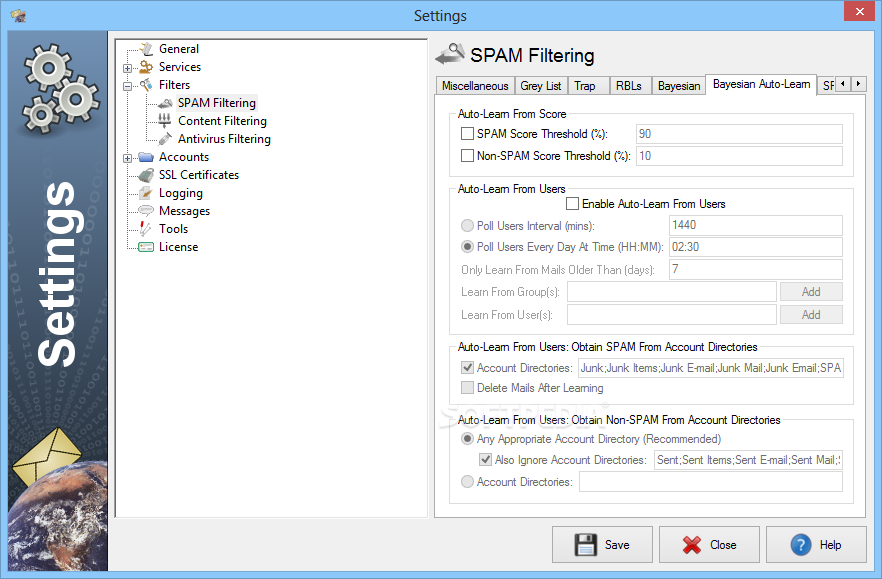Select Poll Users Every Day At Time

467,246
